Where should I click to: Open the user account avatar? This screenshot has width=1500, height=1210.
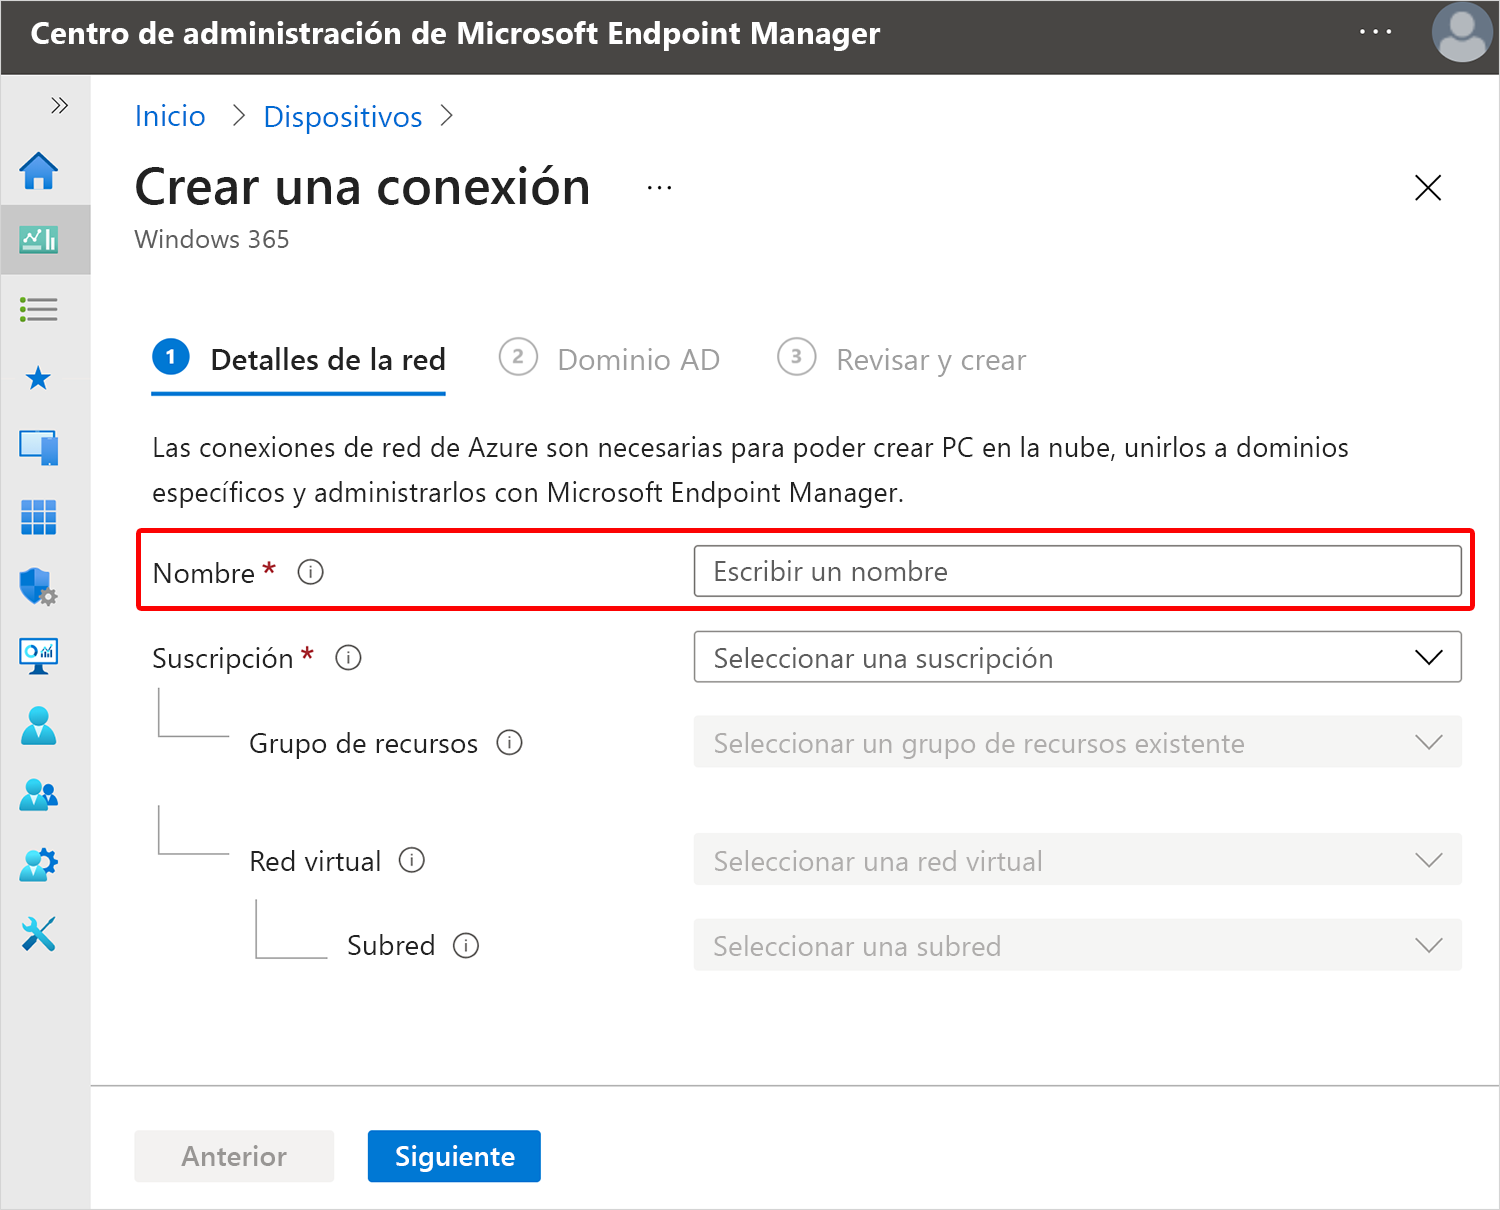[1462, 33]
